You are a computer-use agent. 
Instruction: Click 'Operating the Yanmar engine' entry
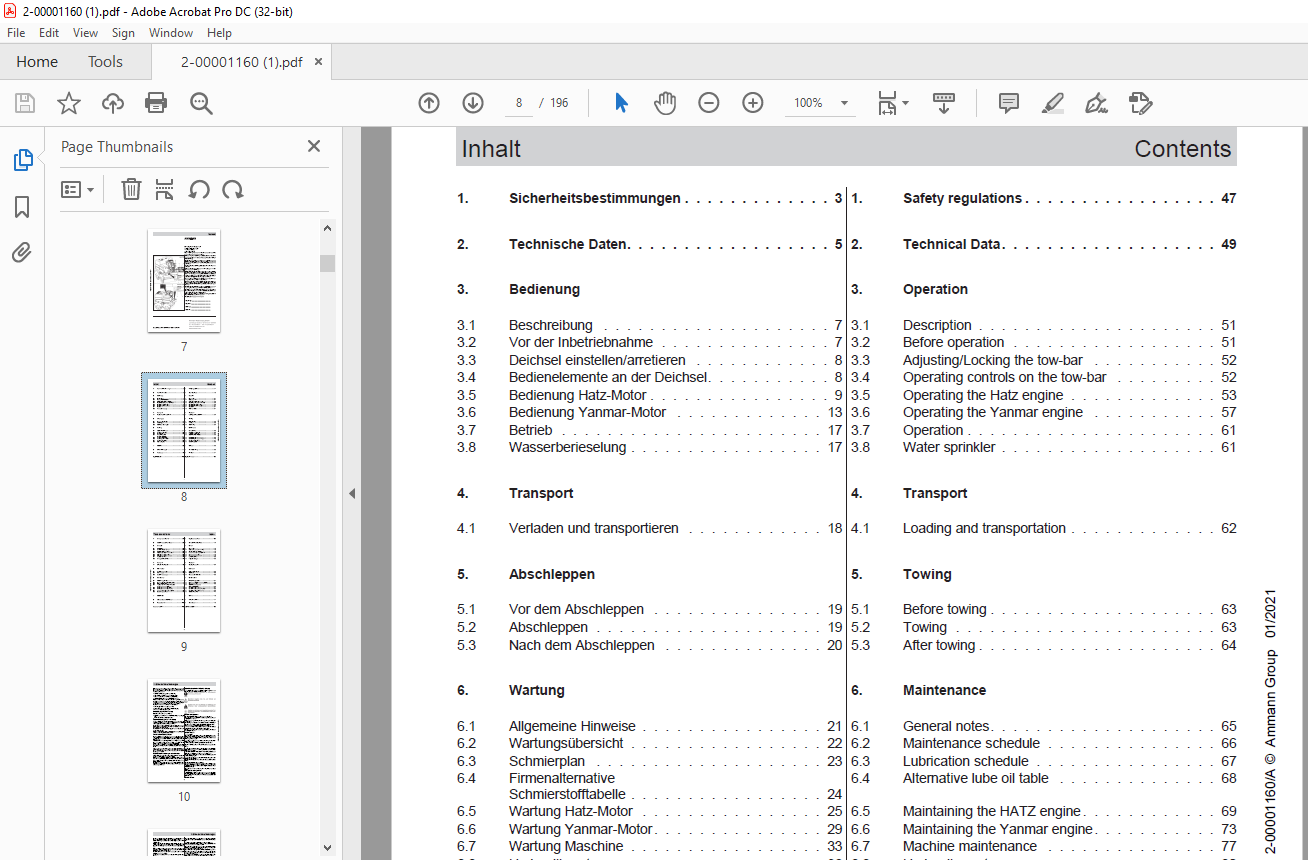click(x=993, y=412)
